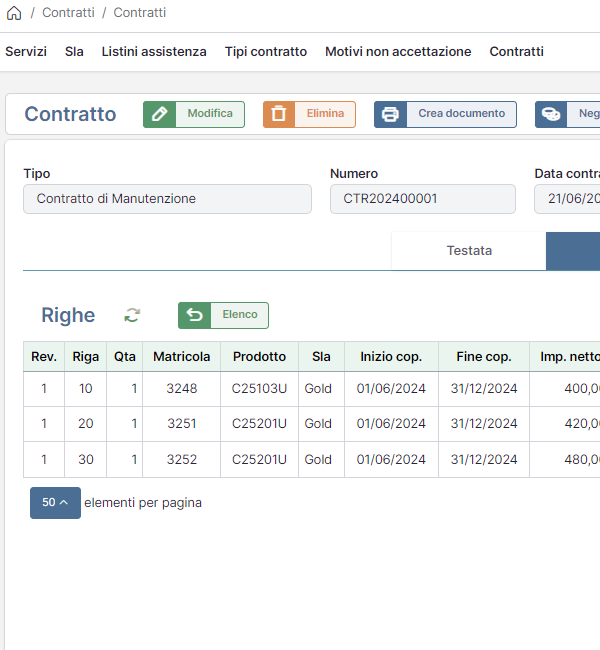The width and height of the screenshot is (600, 650).
Task: Open the Listini assistenza menu item
Action: [154, 51]
